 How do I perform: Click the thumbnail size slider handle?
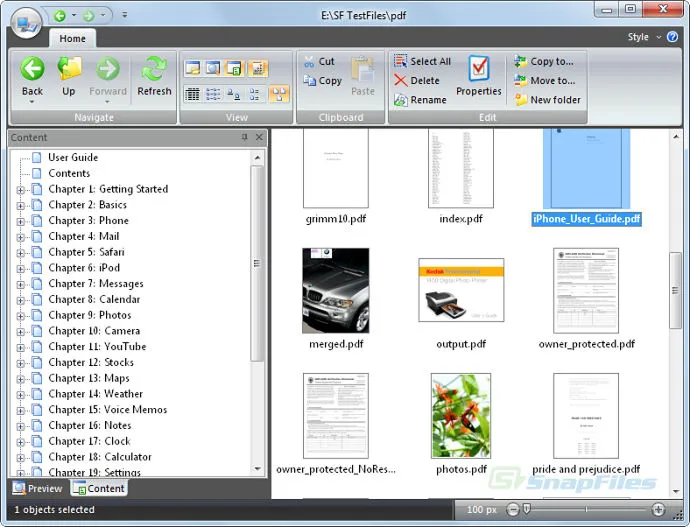coord(526,509)
